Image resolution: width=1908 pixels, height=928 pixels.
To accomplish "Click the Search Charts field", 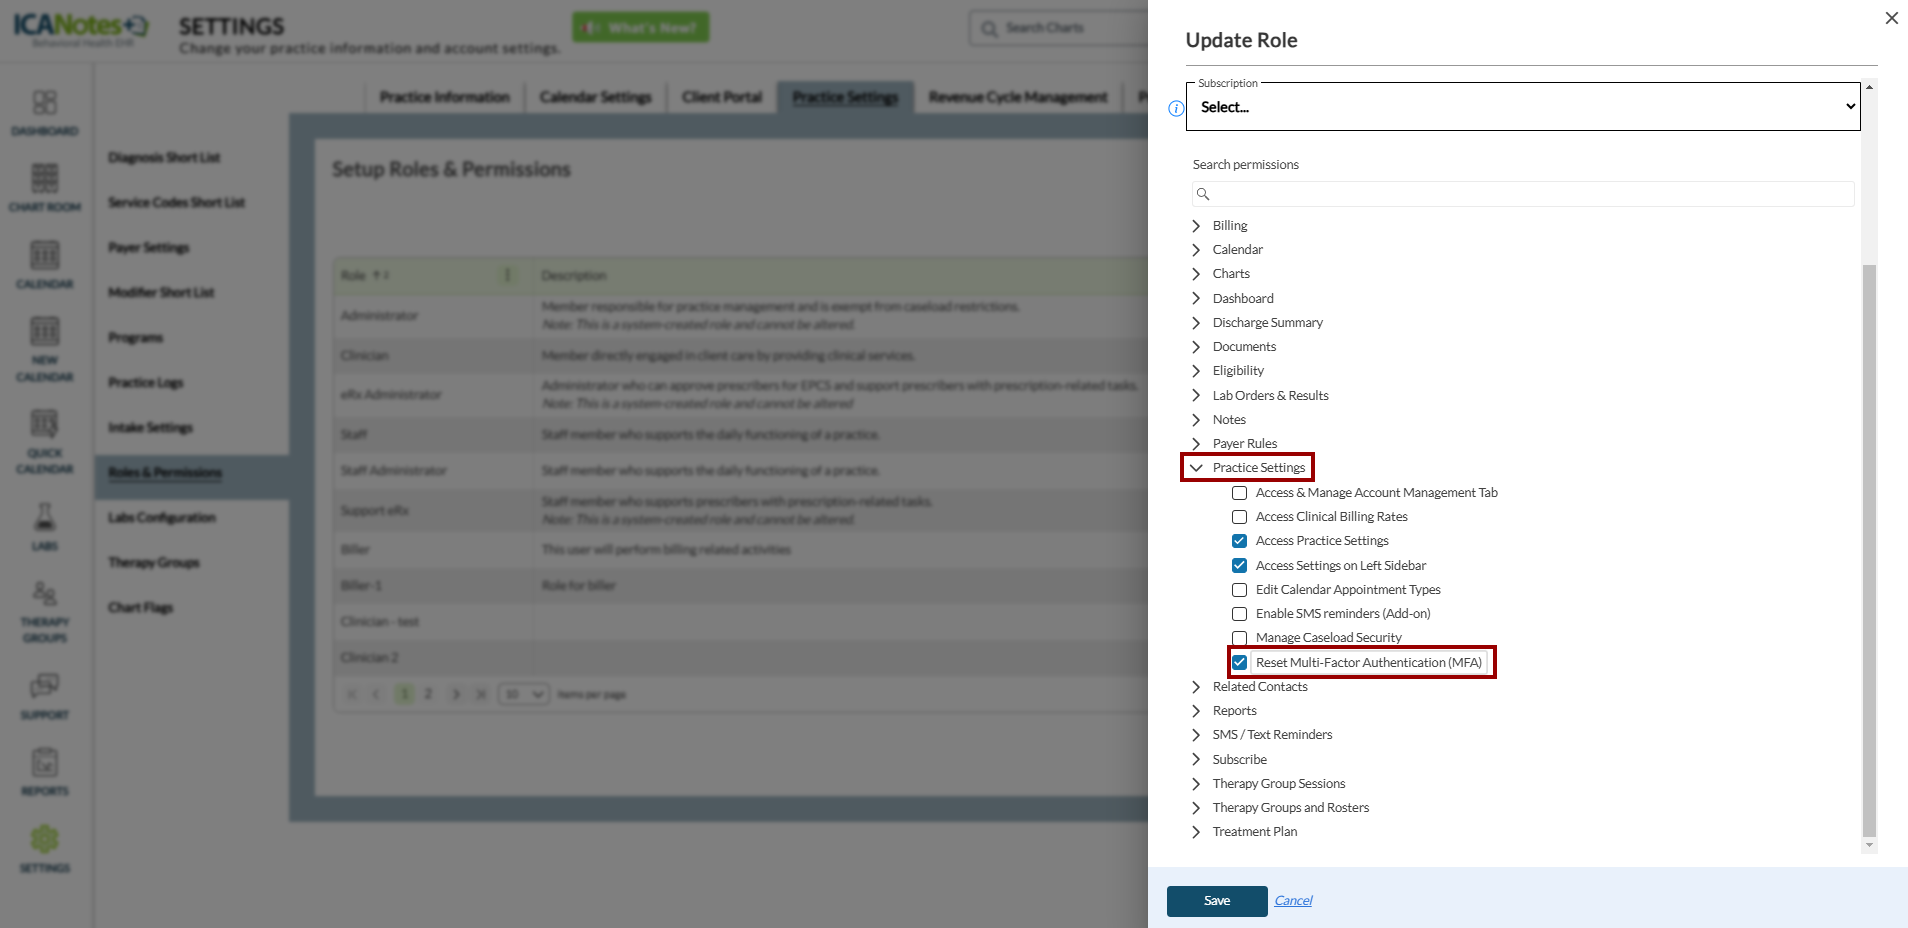I will (1058, 28).
